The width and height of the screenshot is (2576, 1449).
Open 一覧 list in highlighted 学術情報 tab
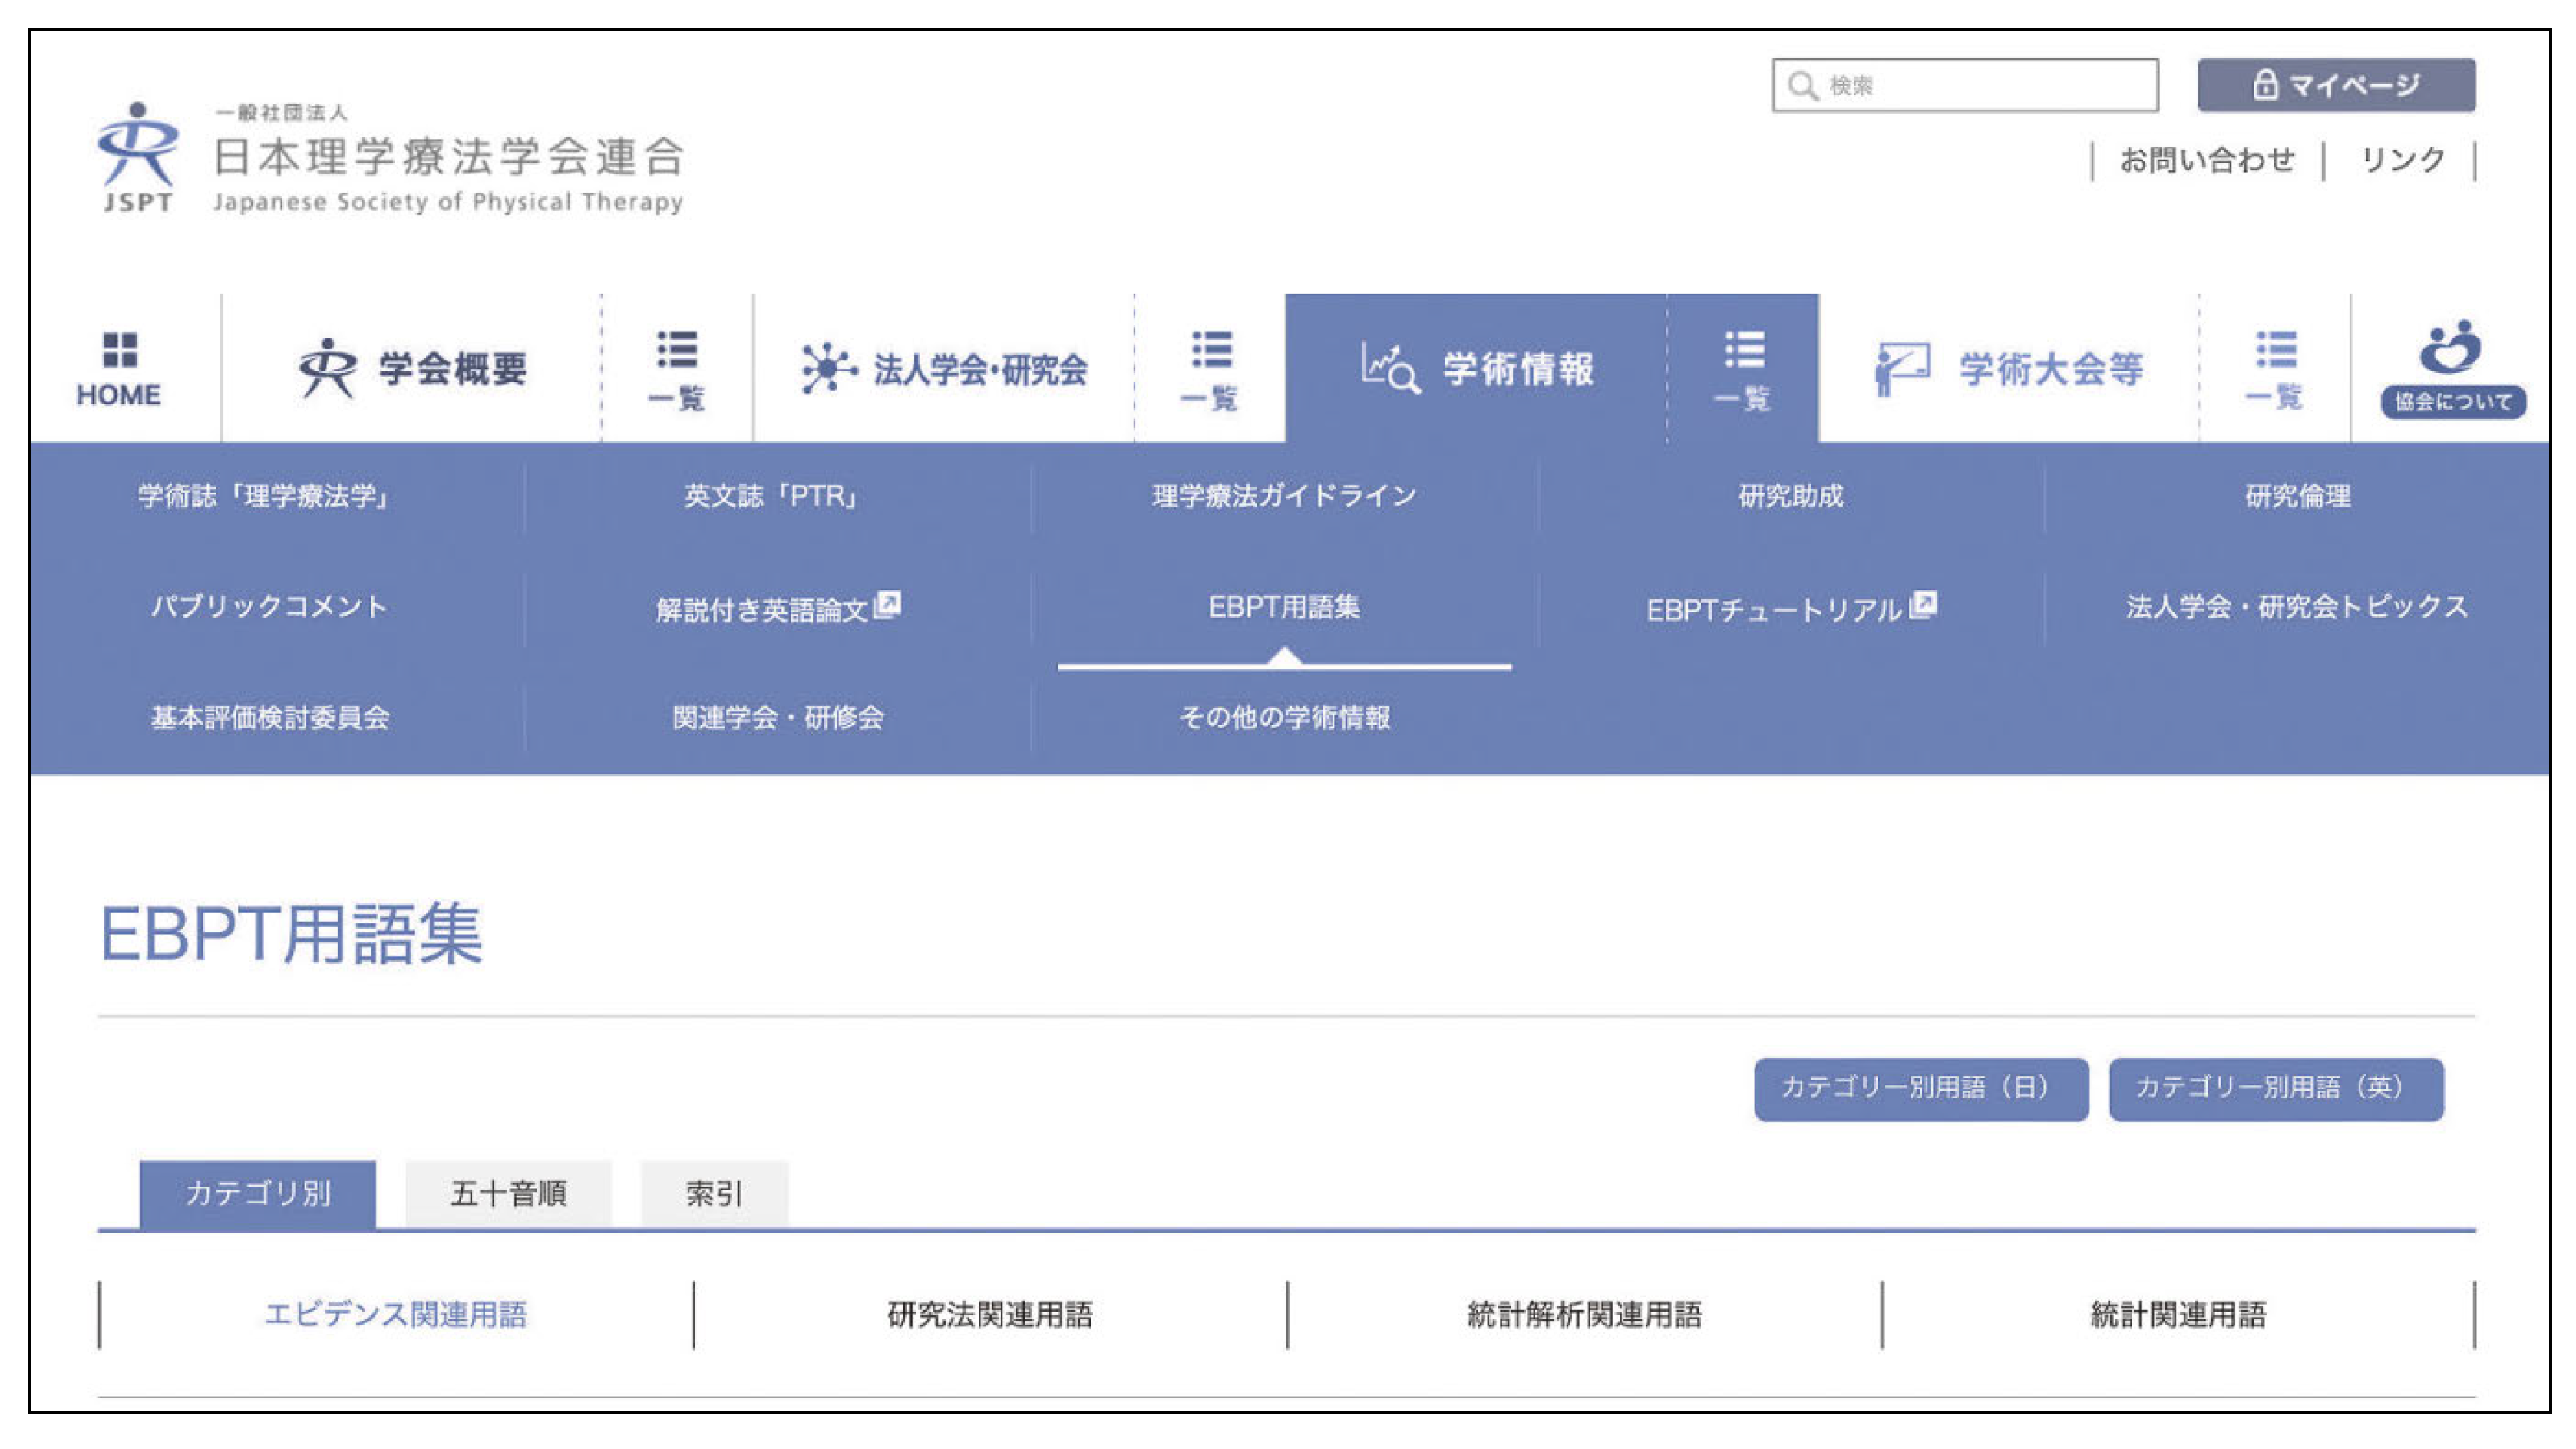[1743, 369]
